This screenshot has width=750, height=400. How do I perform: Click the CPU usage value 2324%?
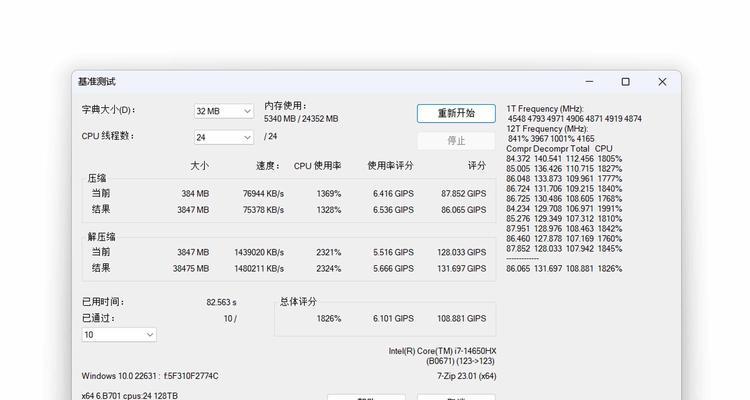click(329, 269)
